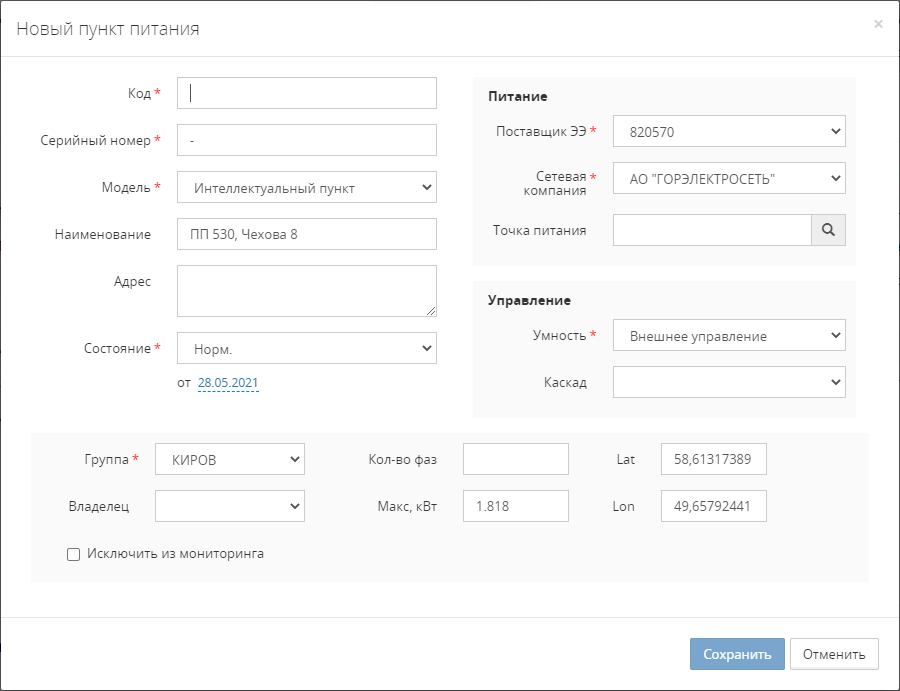The width and height of the screenshot is (900, 691).
Task: Expand the Состояние dropdown
Action: pyautogui.click(x=306, y=348)
